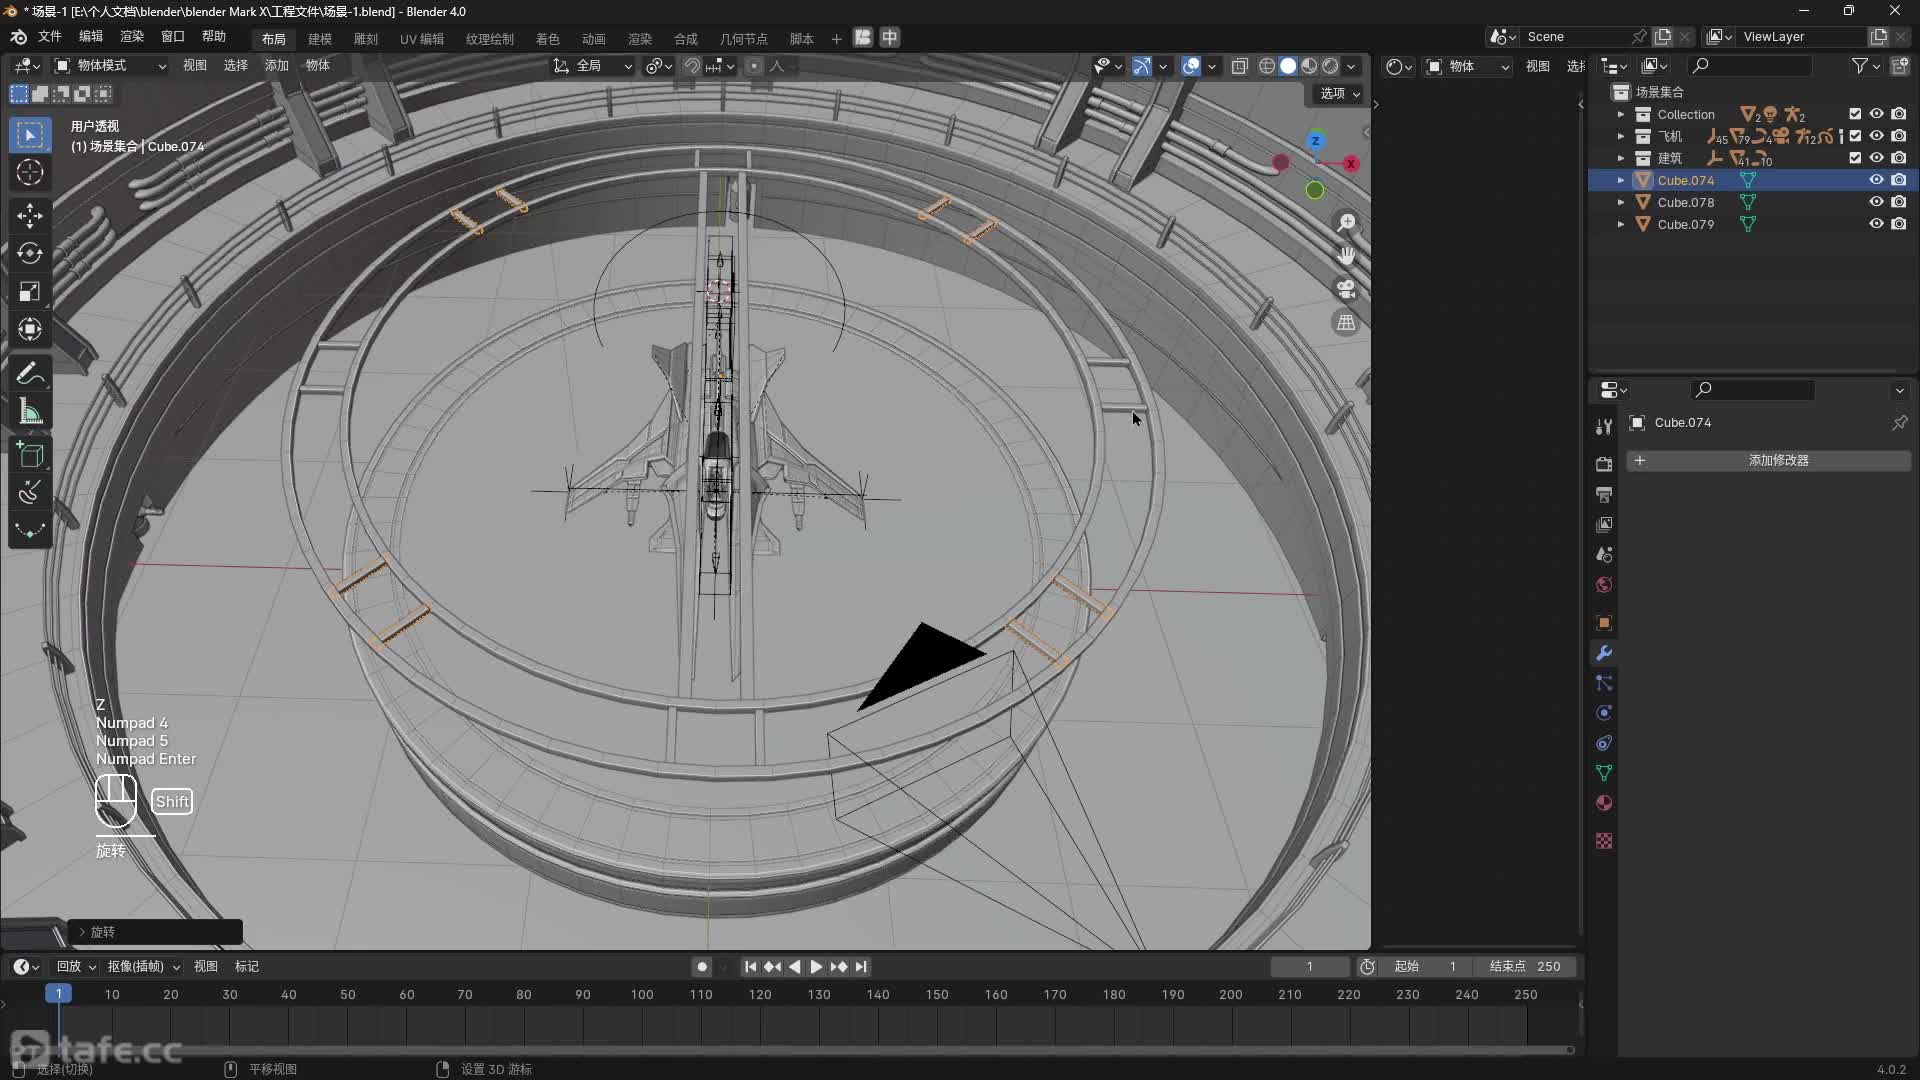The height and width of the screenshot is (1080, 1920).
Task: Open the 全局 transform orientation dropdown
Action: click(592, 66)
